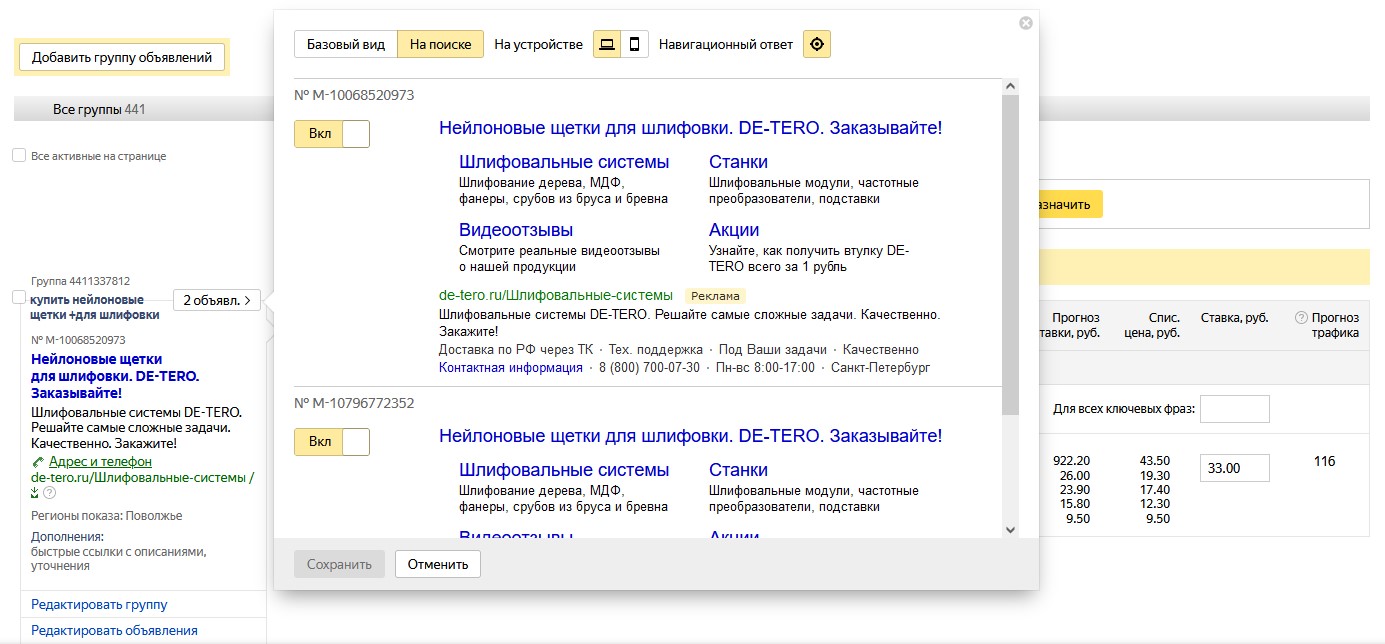Check Все активные на странице checkbox
Viewport: 1385px width, 644px height.
coord(19,156)
